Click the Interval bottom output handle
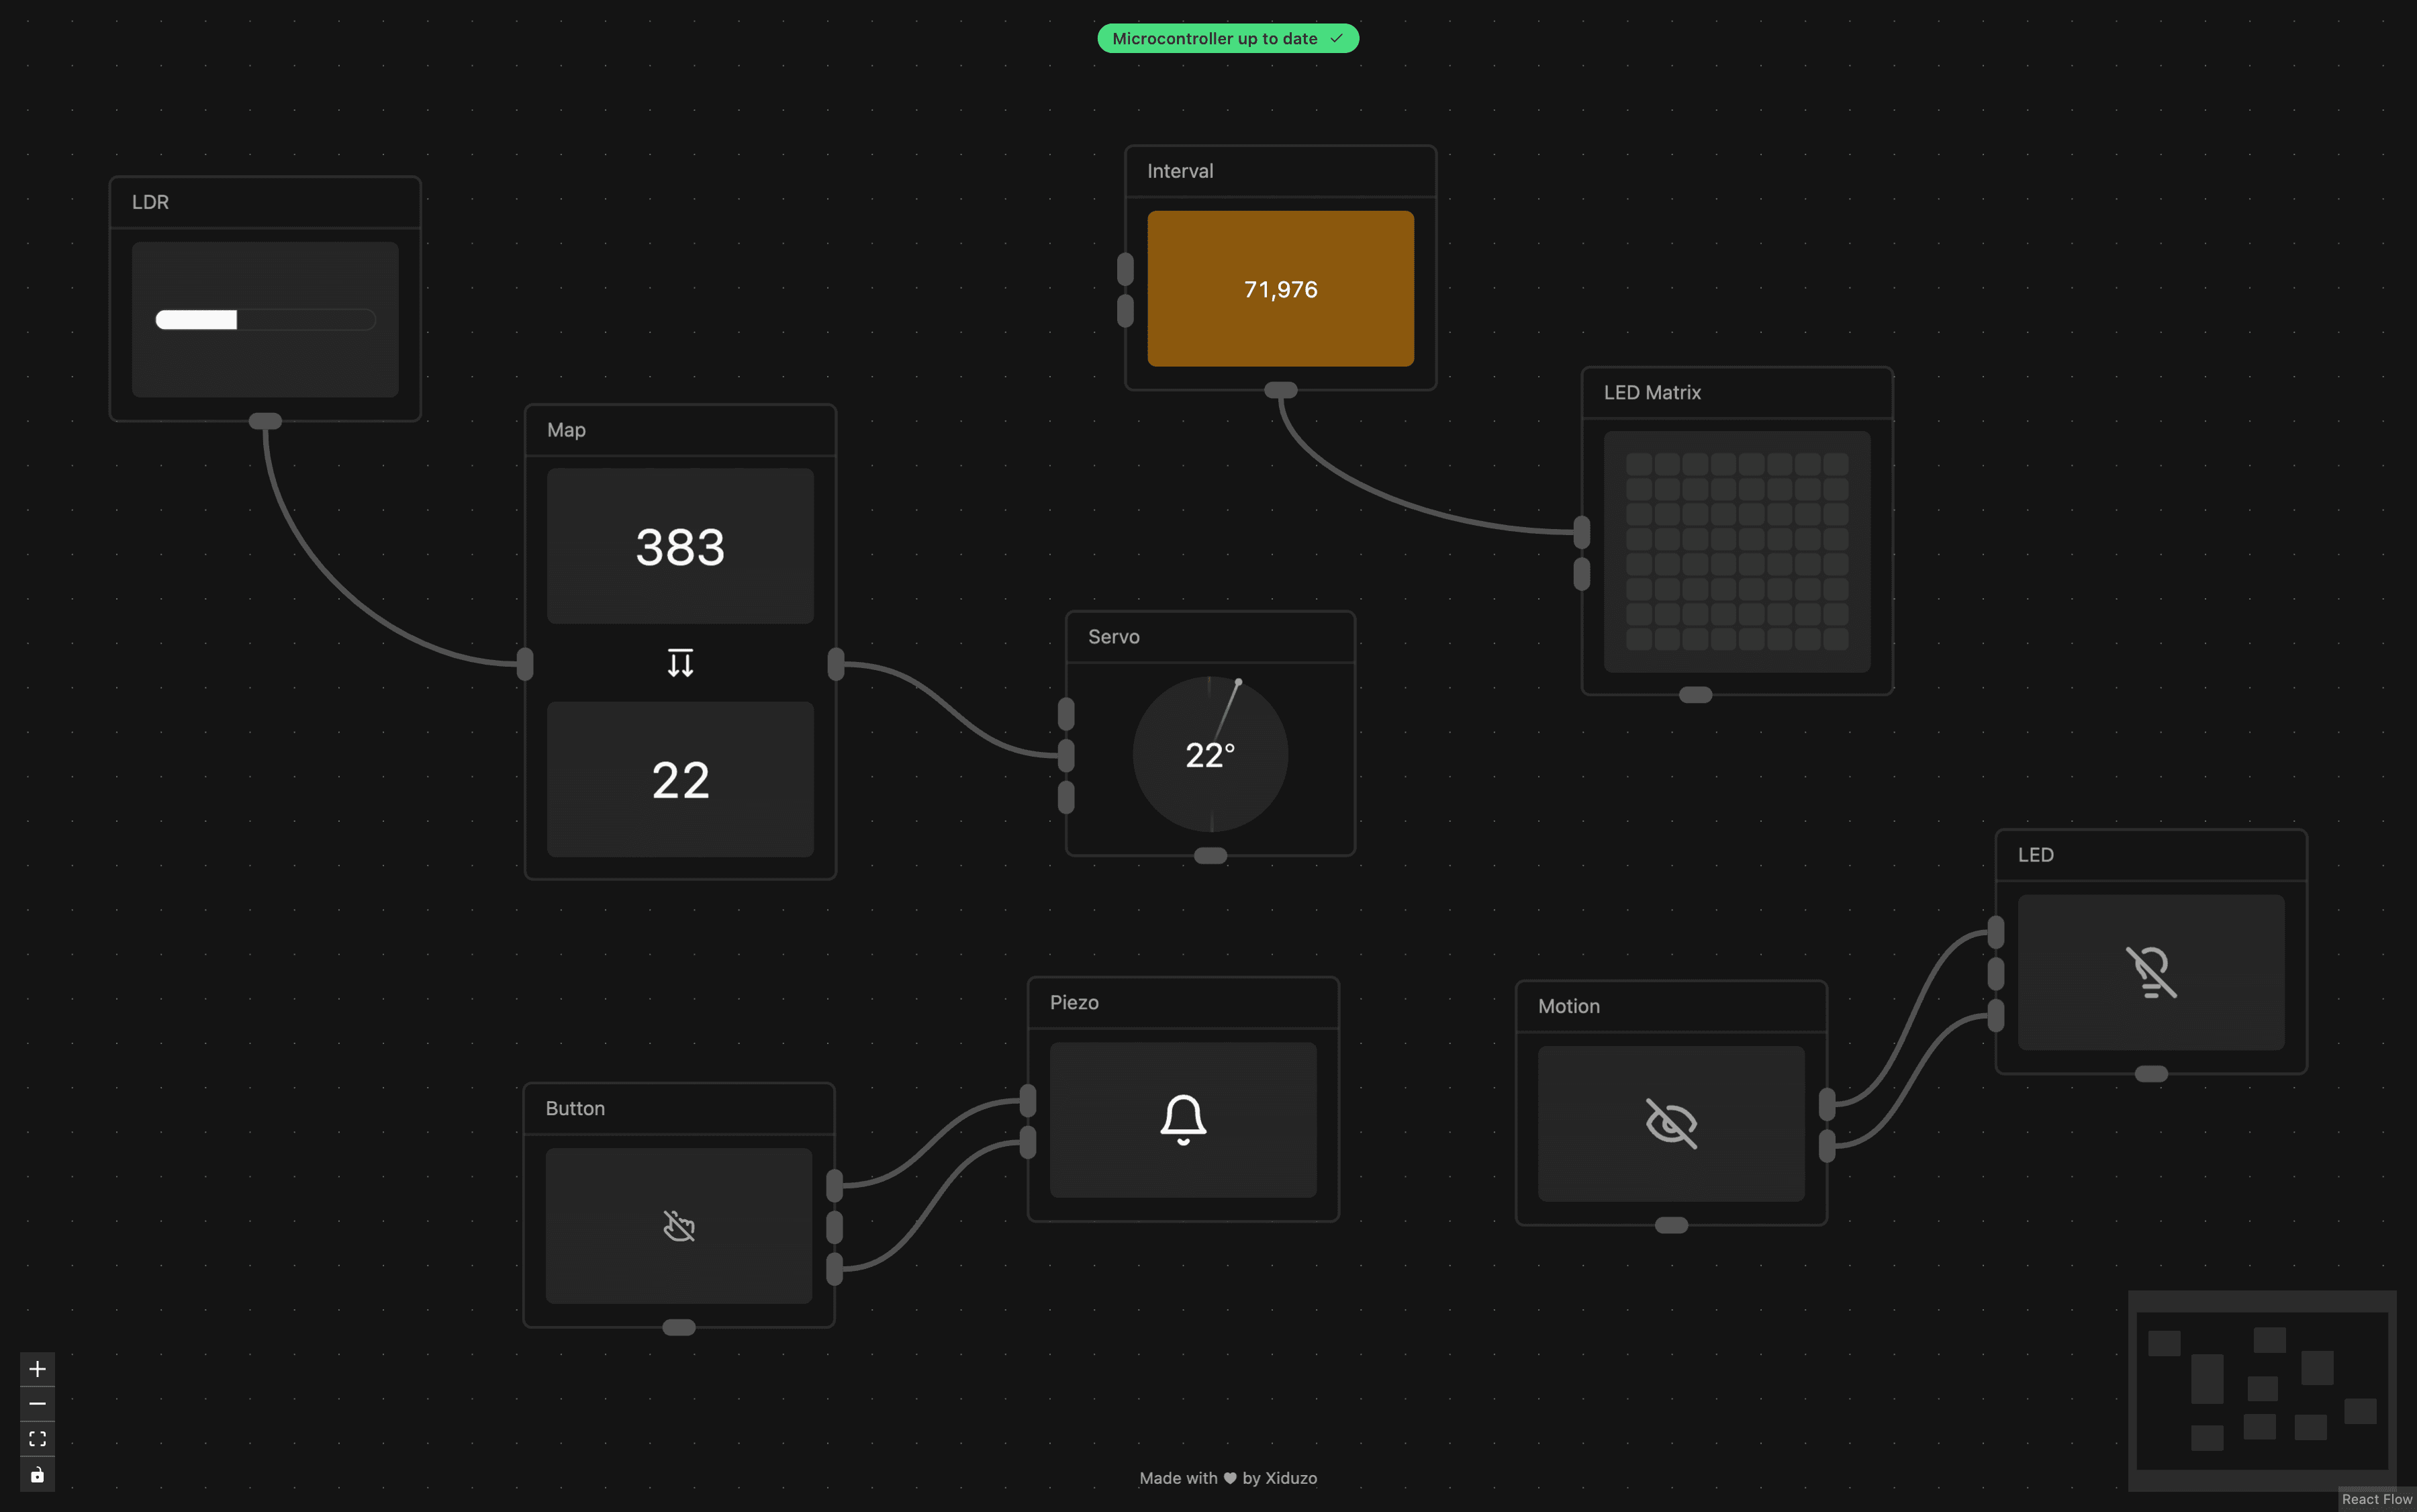 1280,390
